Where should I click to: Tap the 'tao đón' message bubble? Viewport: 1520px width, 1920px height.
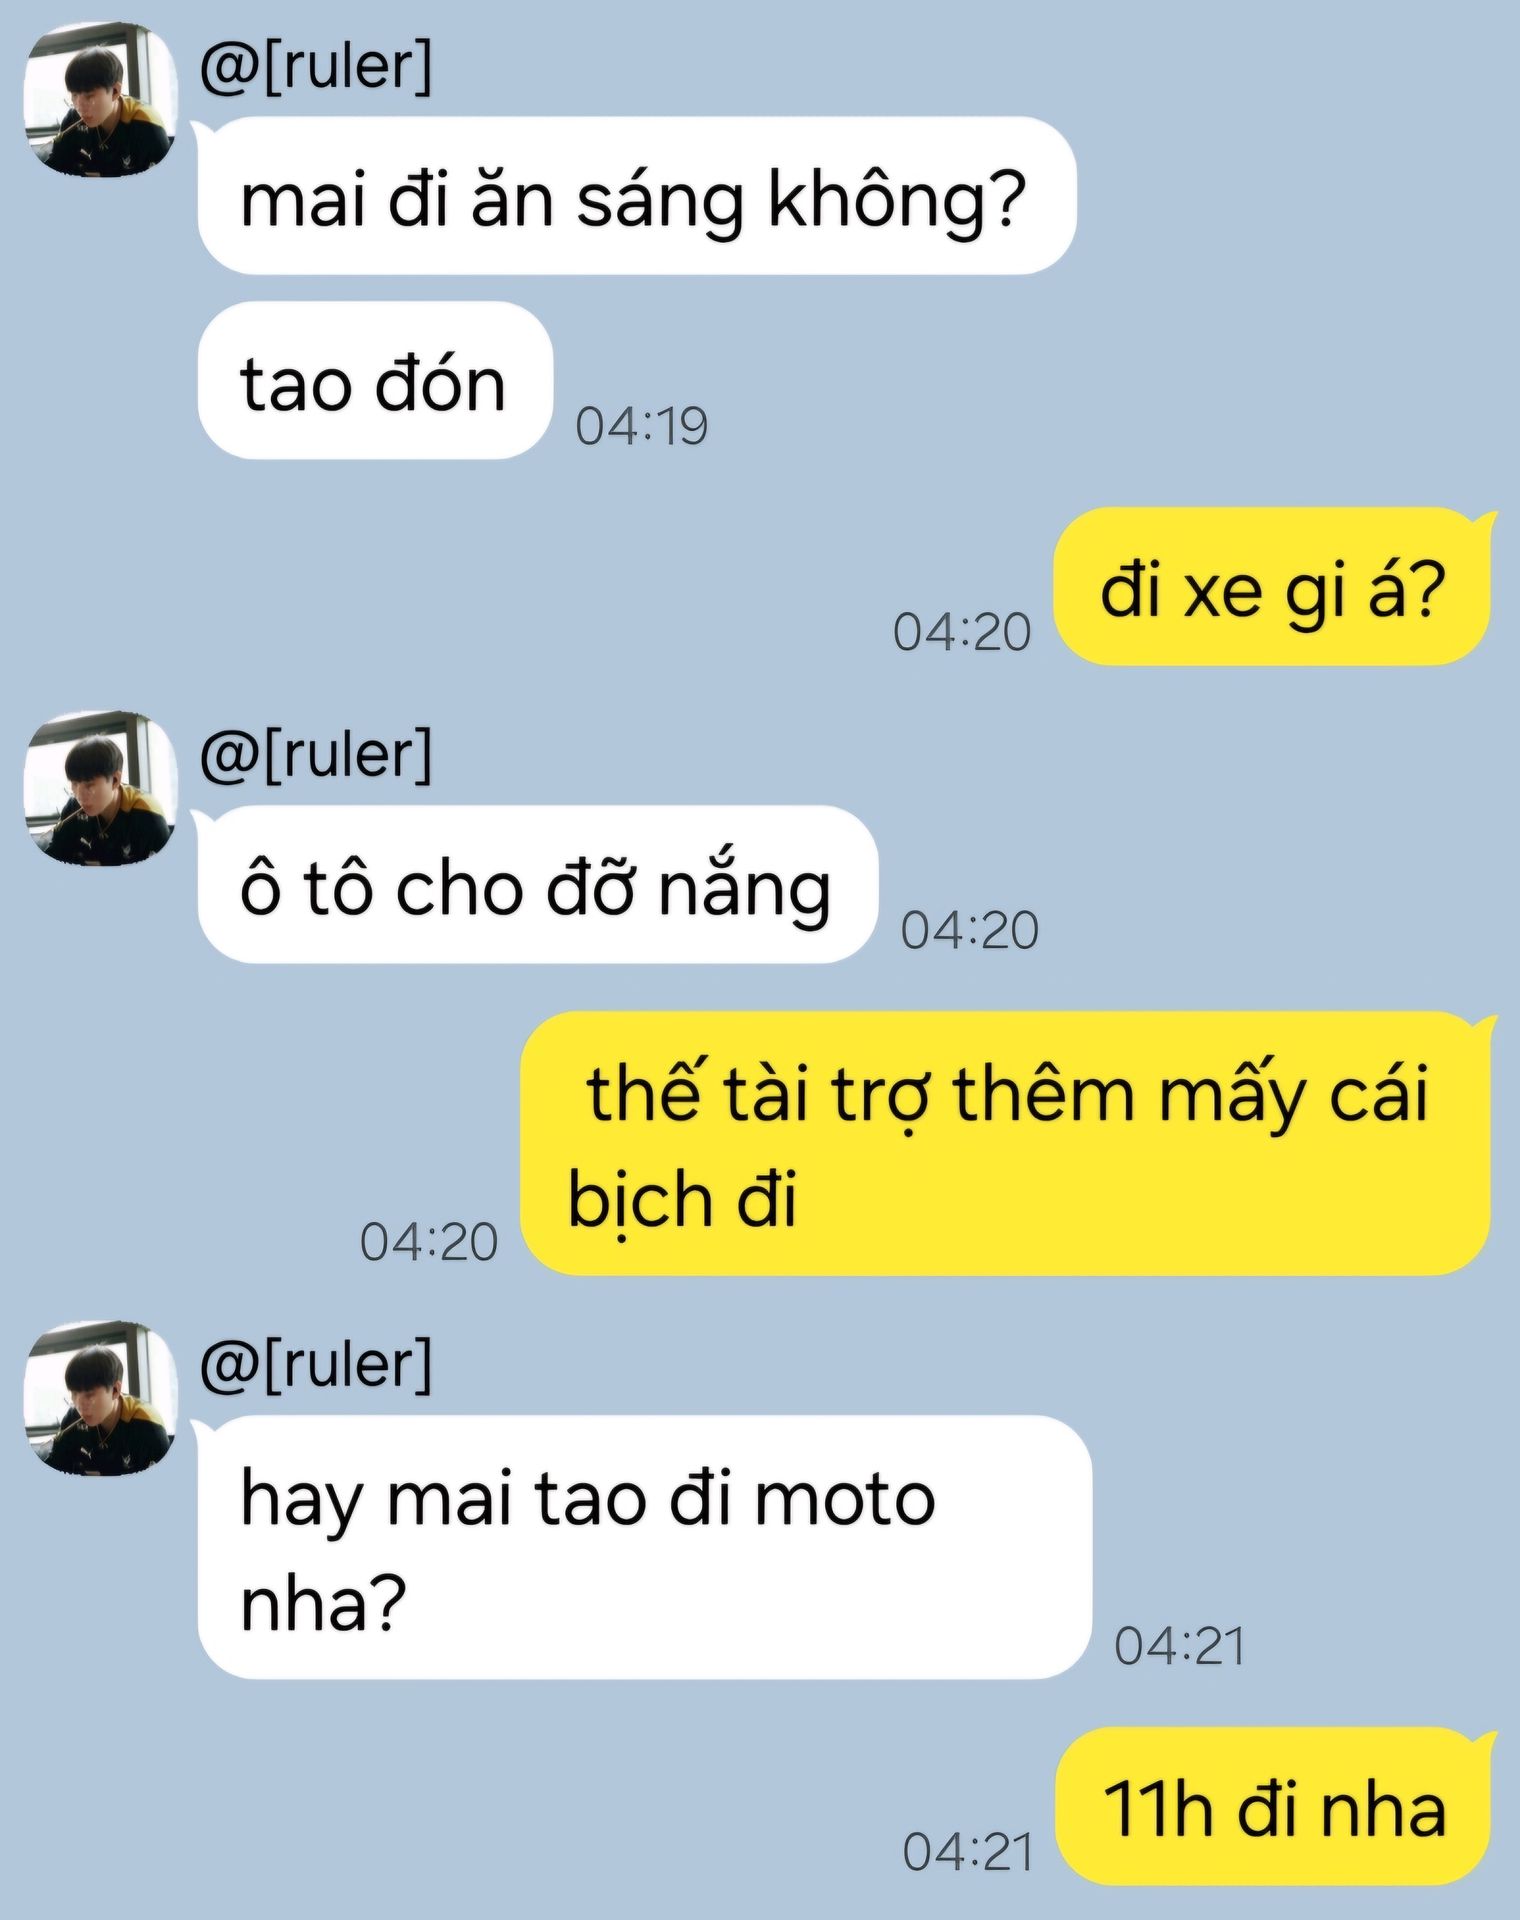tap(375, 381)
